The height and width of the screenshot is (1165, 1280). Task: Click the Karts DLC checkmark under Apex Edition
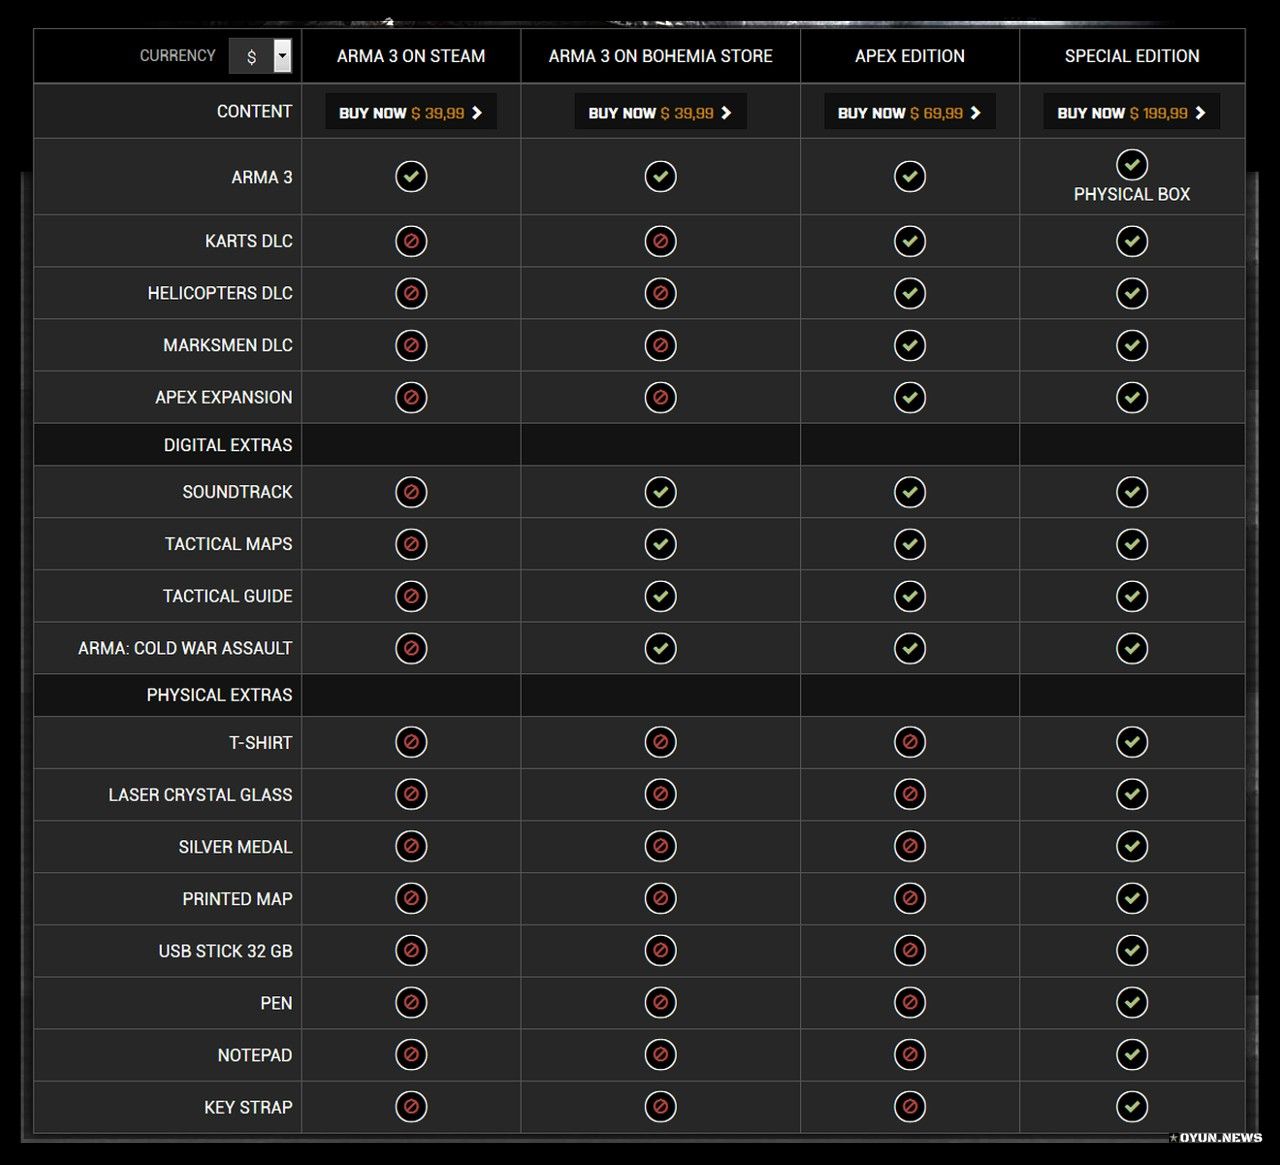tap(910, 241)
